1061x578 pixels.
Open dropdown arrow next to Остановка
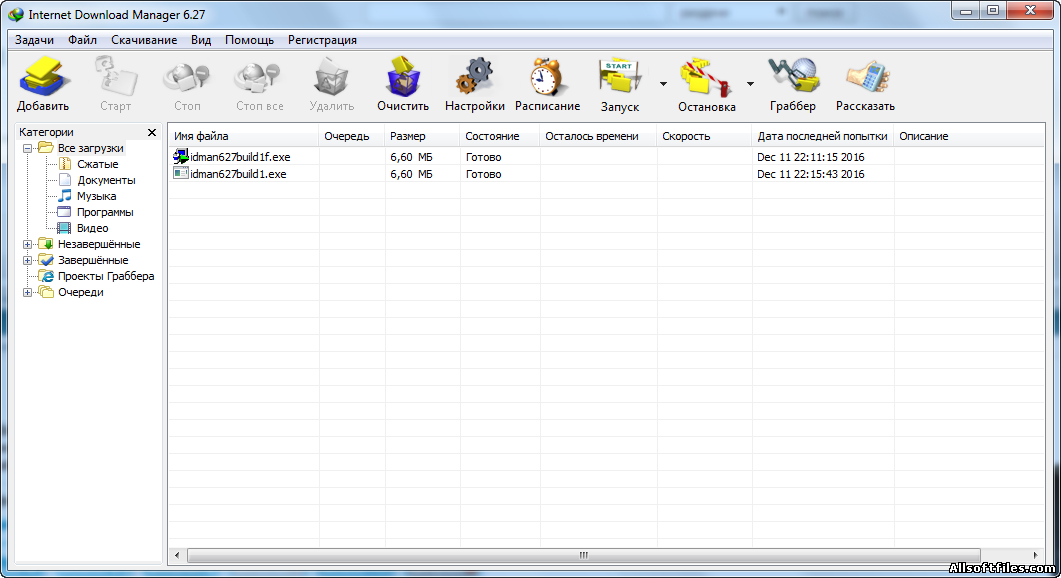(x=750, y=84)
